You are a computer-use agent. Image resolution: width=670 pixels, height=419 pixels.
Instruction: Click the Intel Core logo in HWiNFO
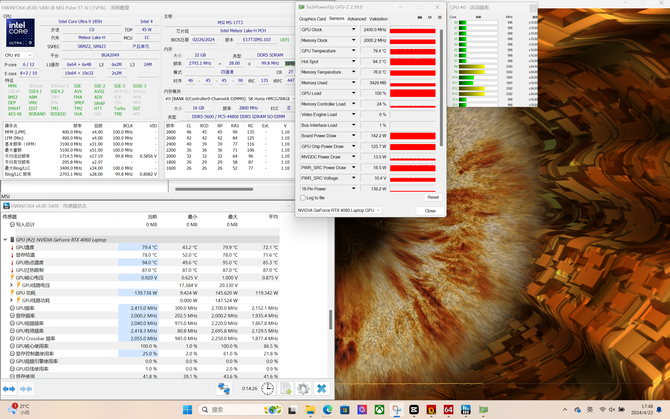20,32
